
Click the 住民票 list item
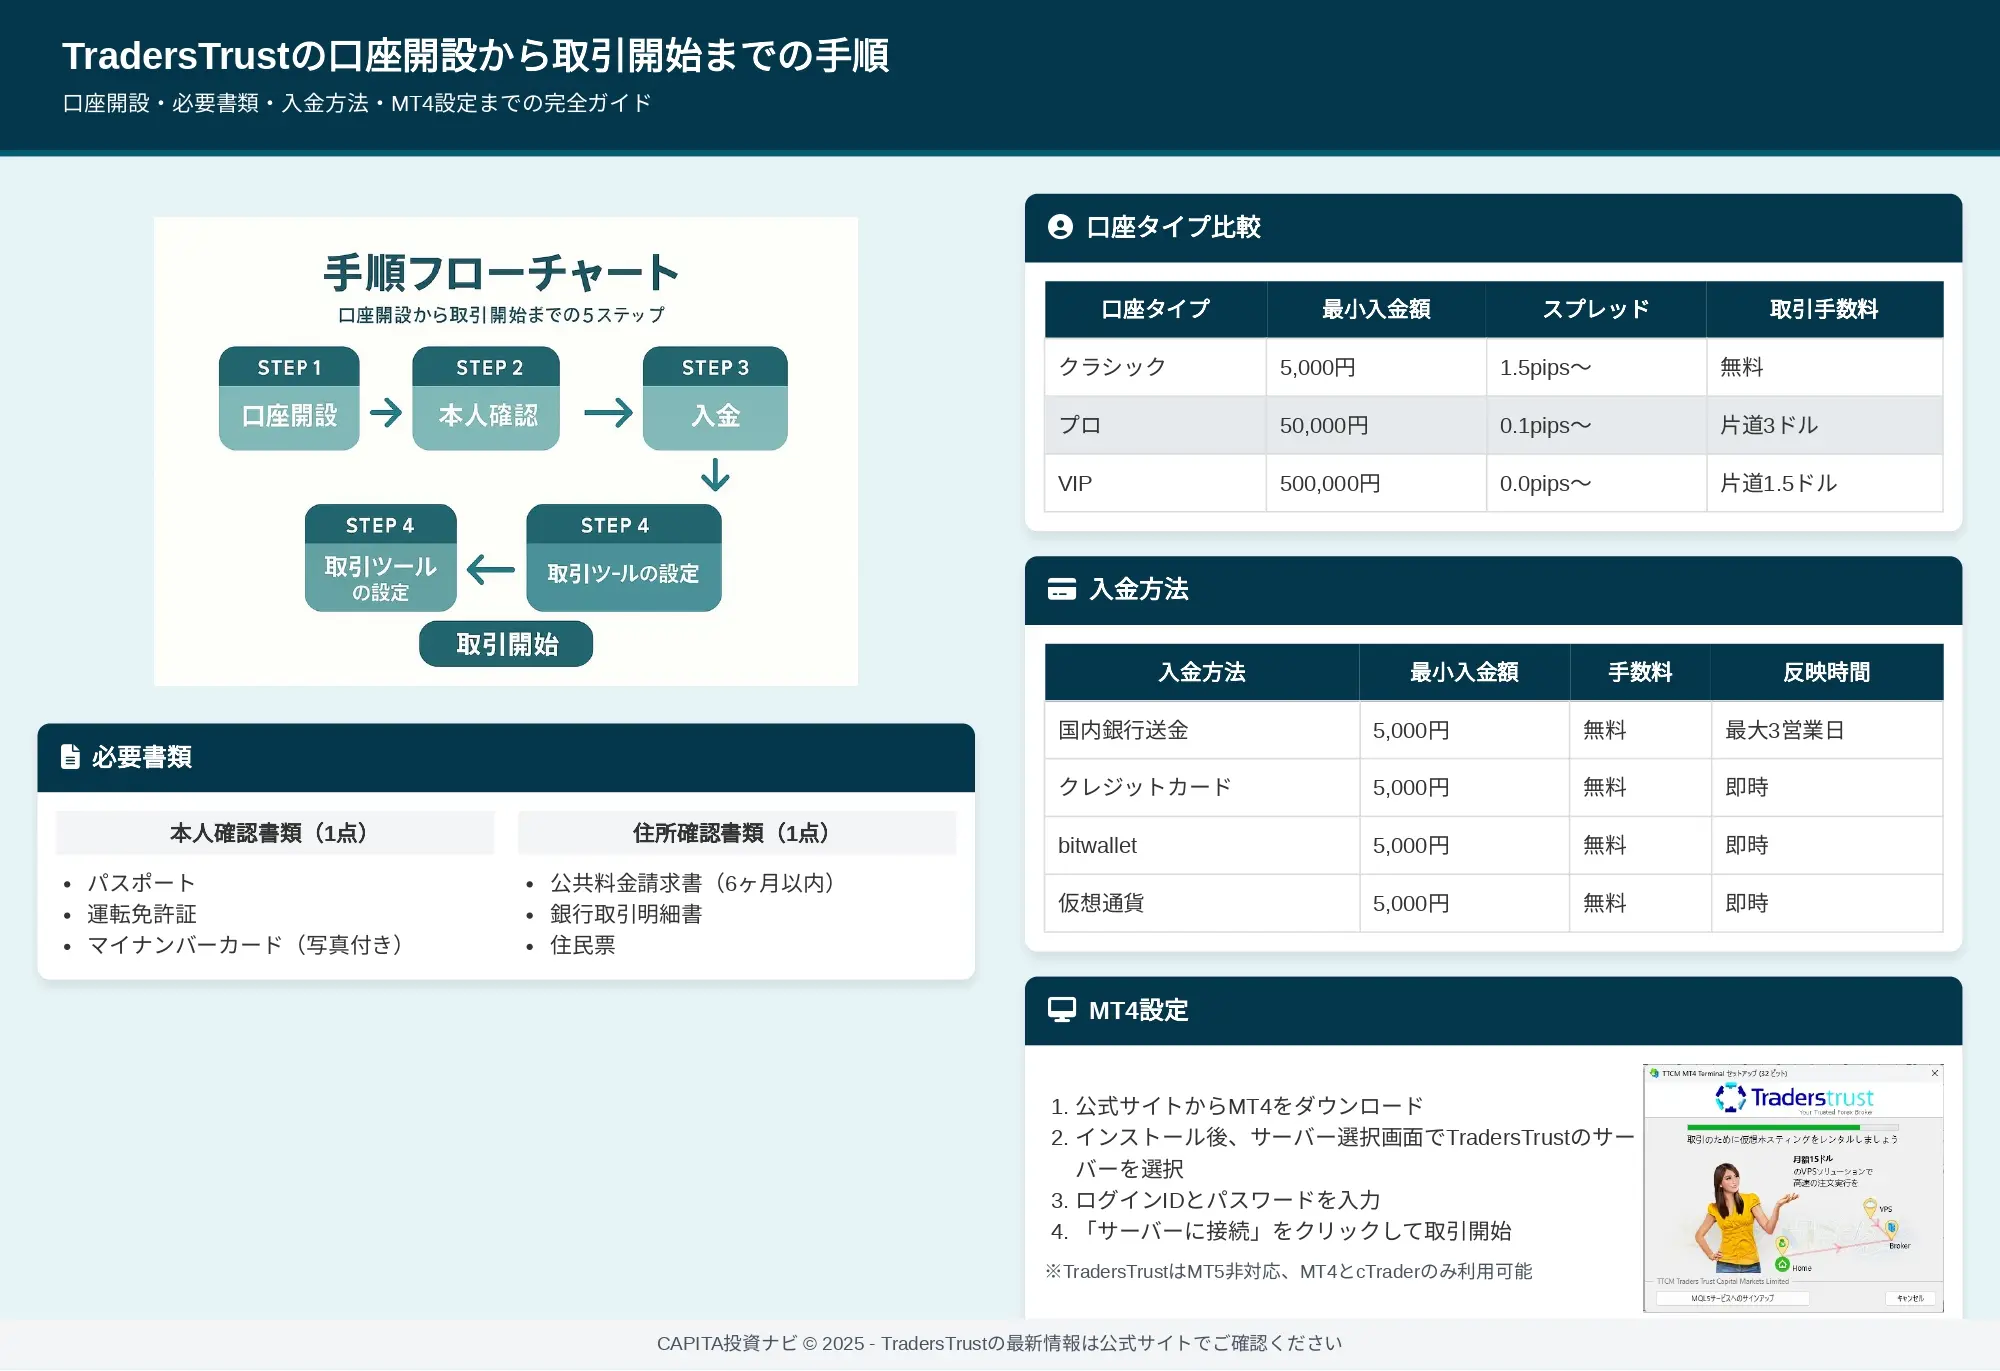pos(583,945)
